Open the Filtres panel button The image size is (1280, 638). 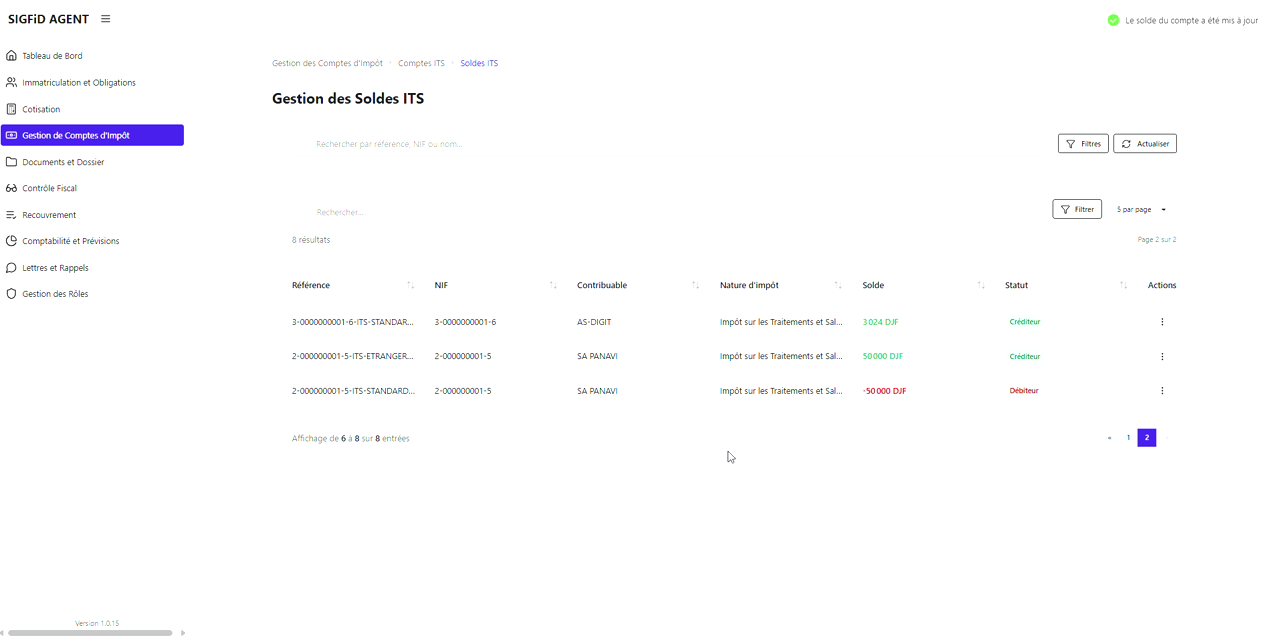pos(1083,144)
